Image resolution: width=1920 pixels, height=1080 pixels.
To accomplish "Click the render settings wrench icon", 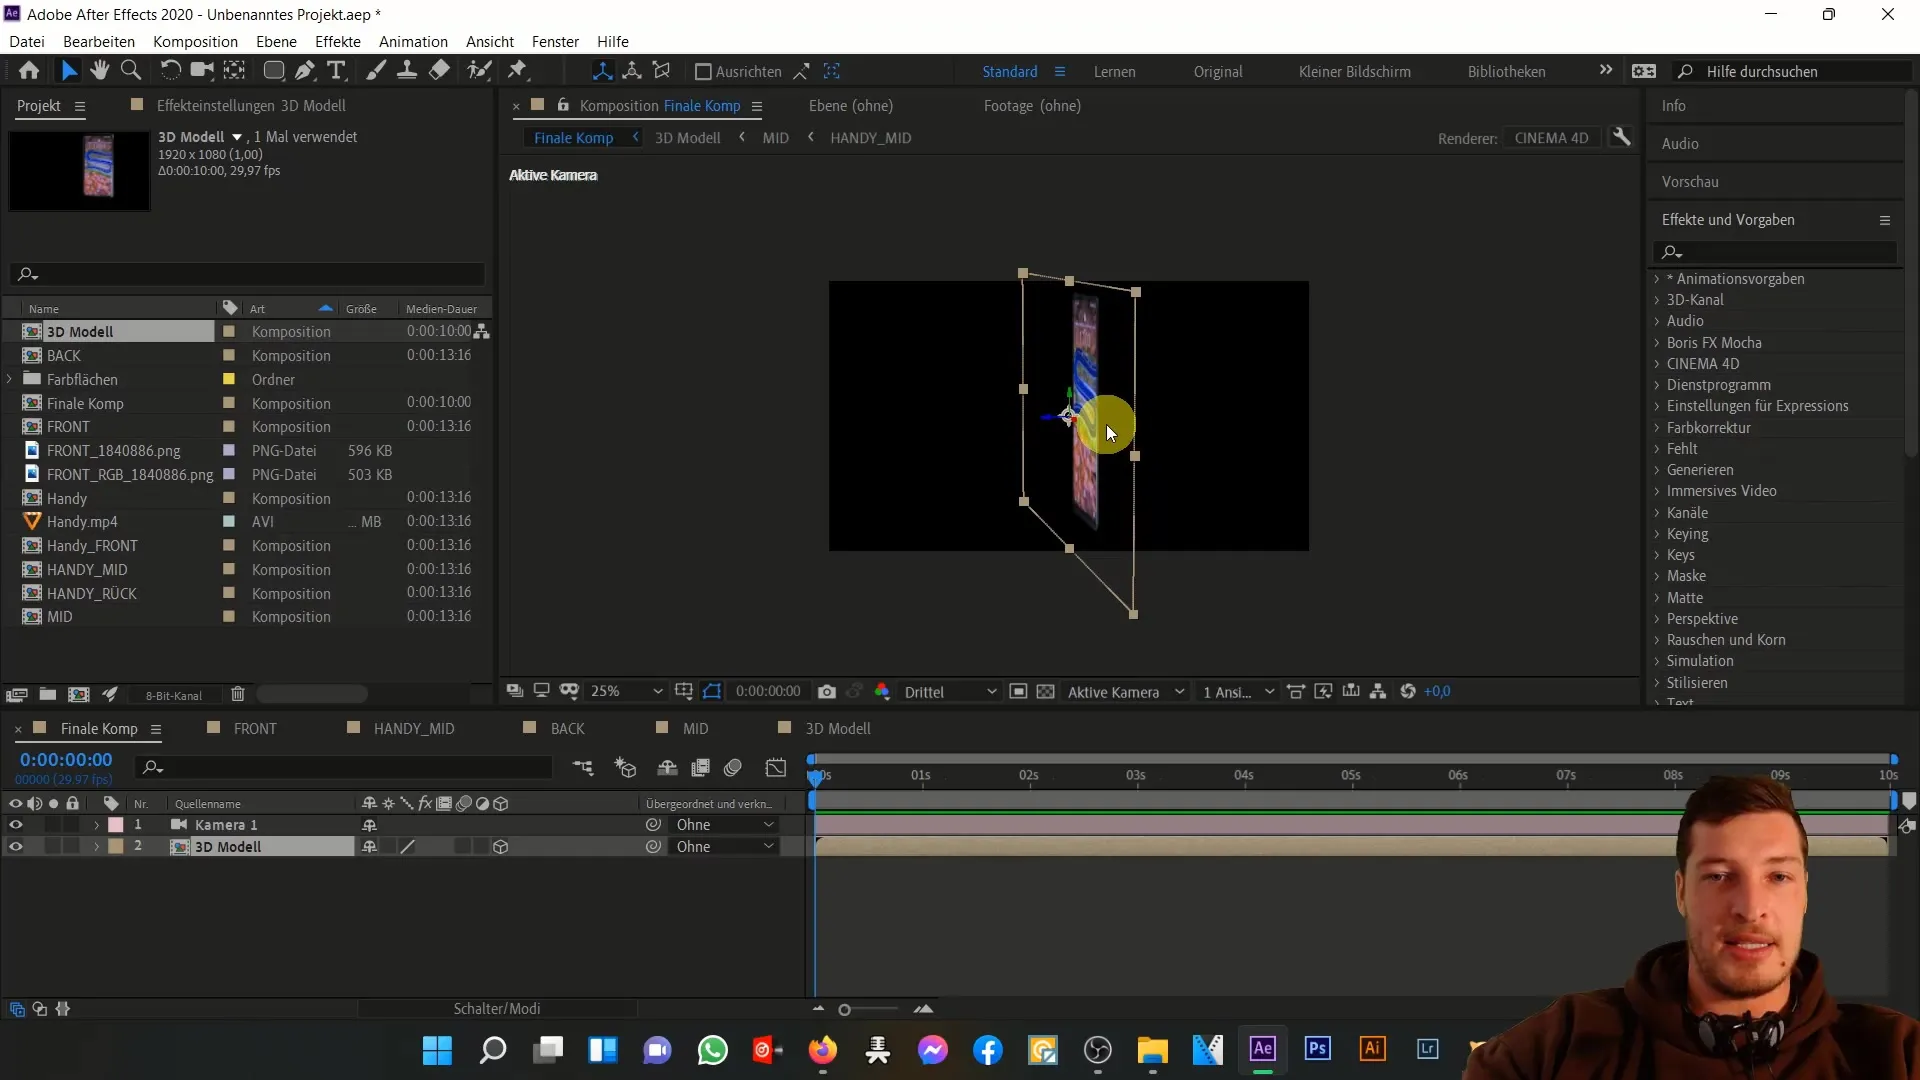I will click(x=1627, y=137).
